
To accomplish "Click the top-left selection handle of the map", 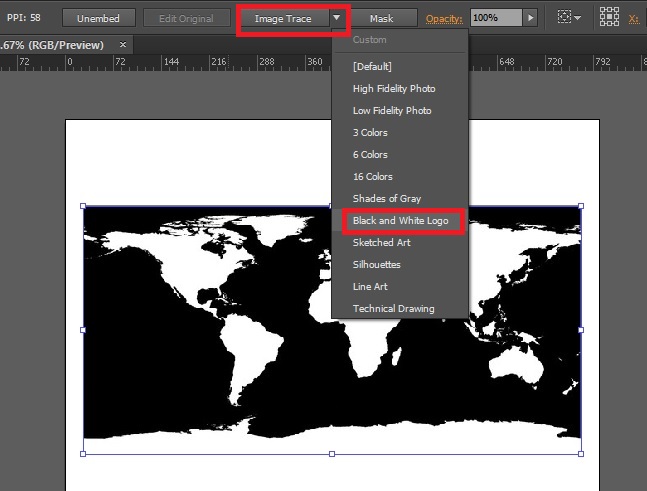I will [x=83, y=206].
